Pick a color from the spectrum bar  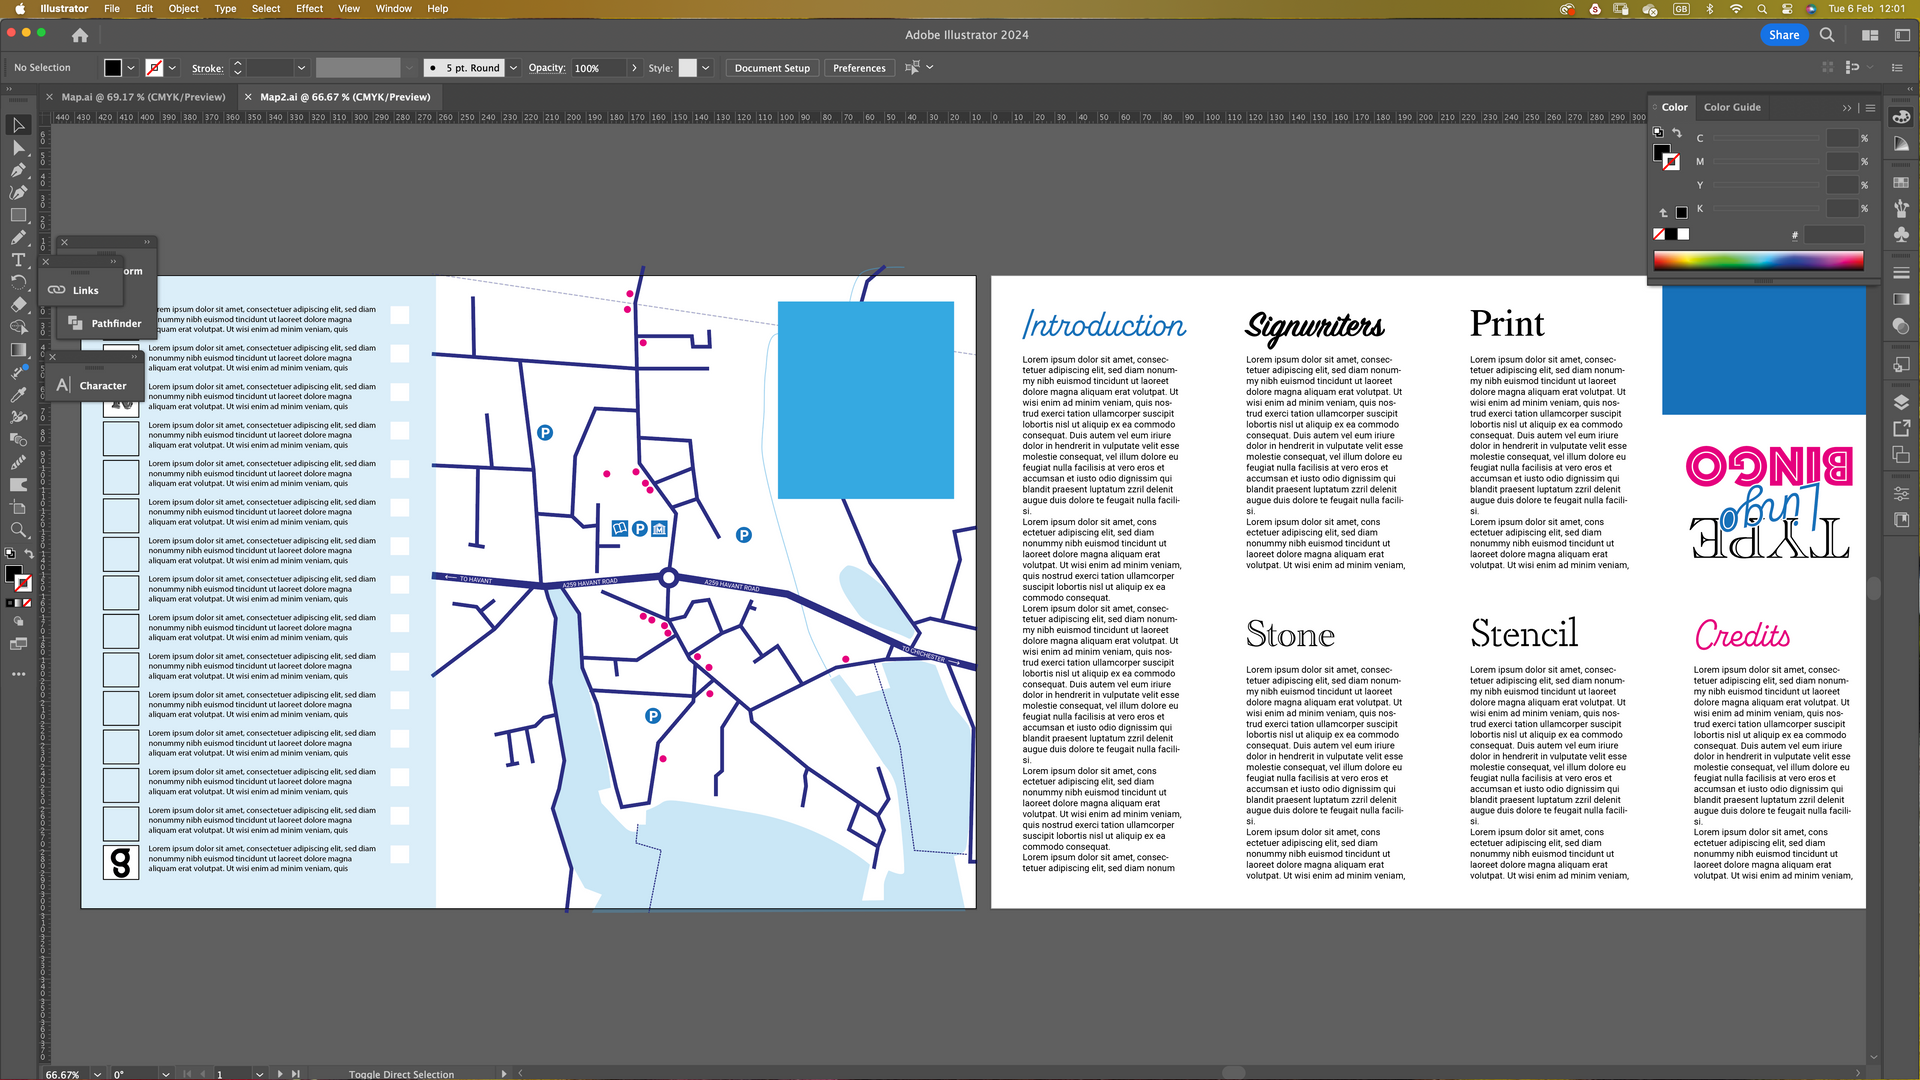[x=1757, y=261]
